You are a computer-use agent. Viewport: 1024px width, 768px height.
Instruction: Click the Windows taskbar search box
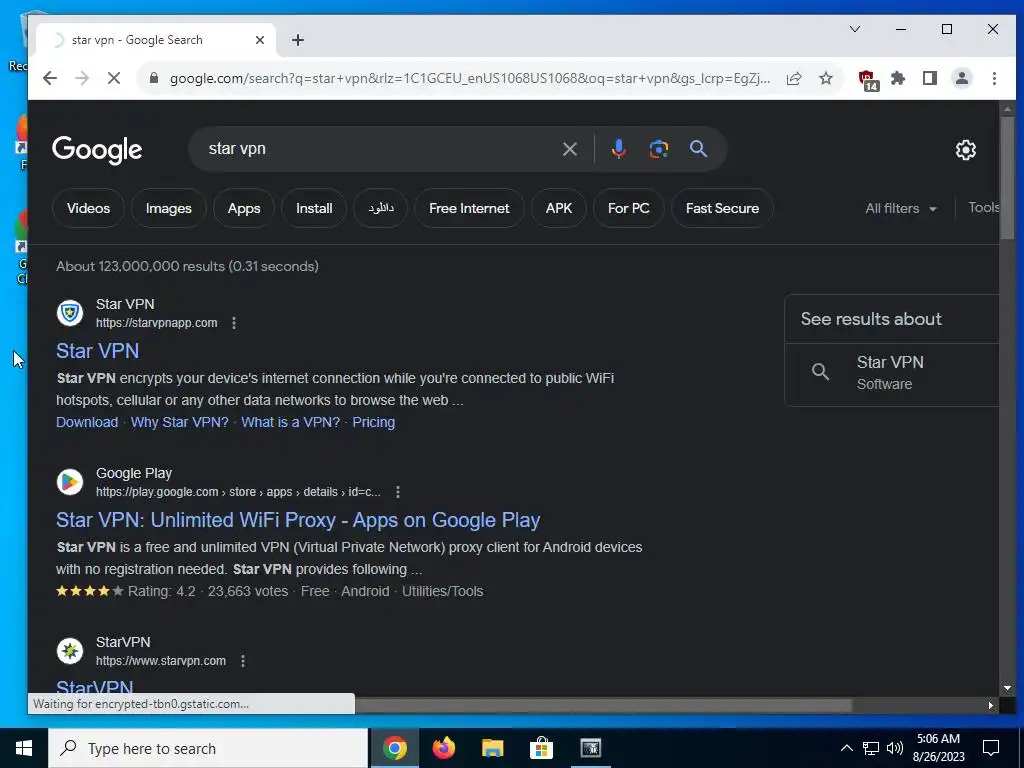(208, 748)
